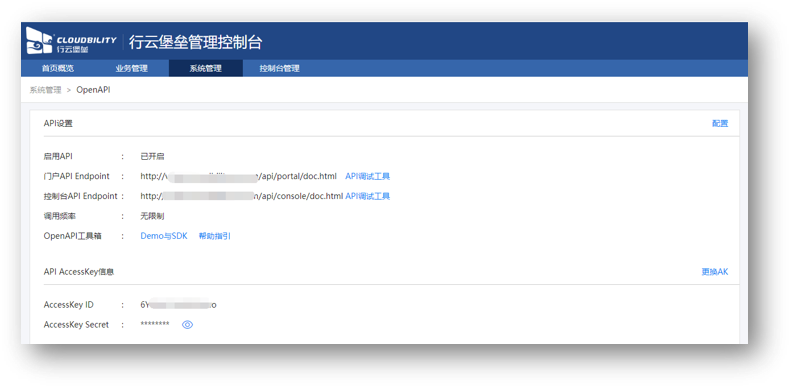Open the Demo与SDK link
790x386 pixels.
tap(164, 236)
